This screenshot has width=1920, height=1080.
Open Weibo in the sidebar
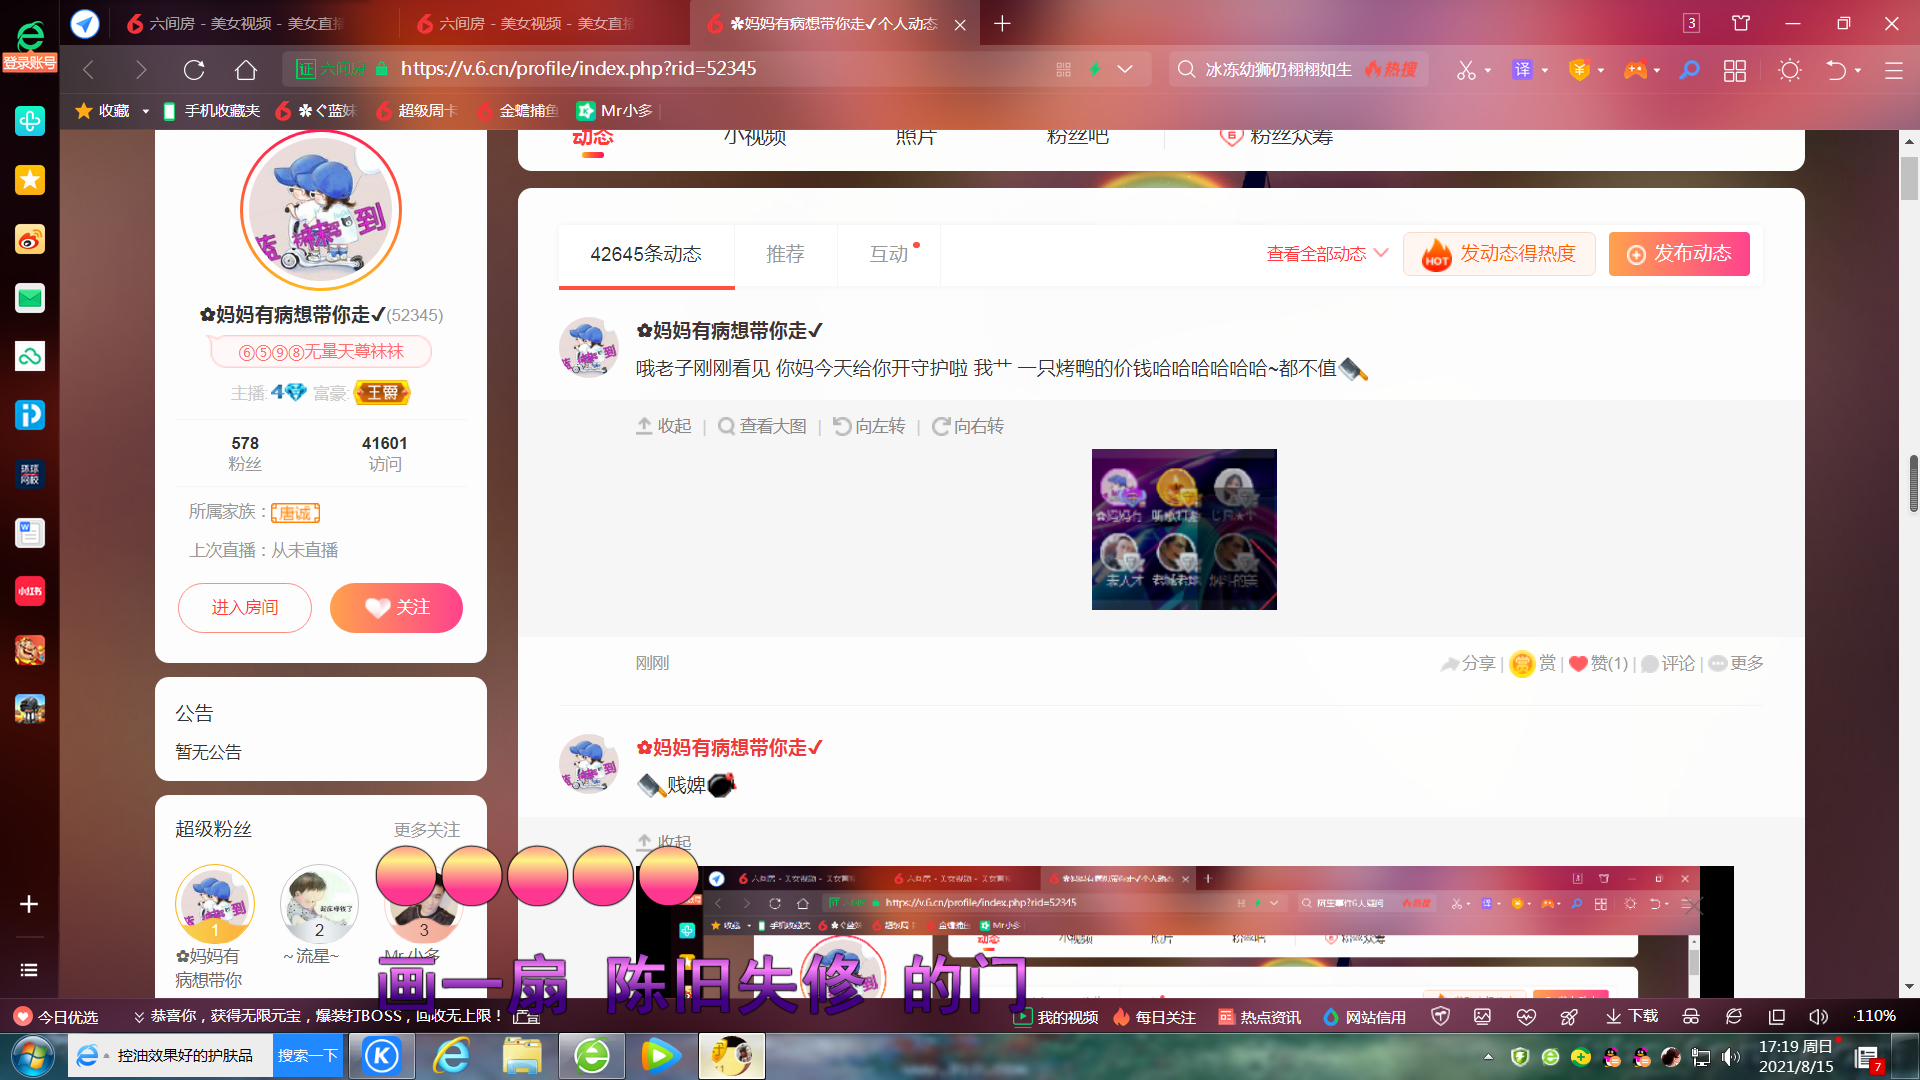pos(30,239)
